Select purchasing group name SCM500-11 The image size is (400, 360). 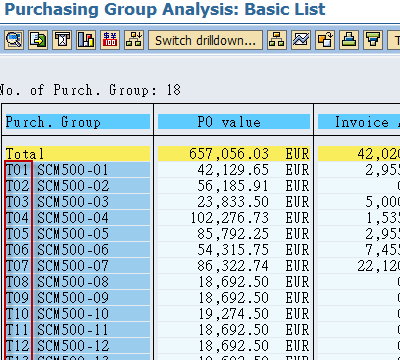point(73,330)
